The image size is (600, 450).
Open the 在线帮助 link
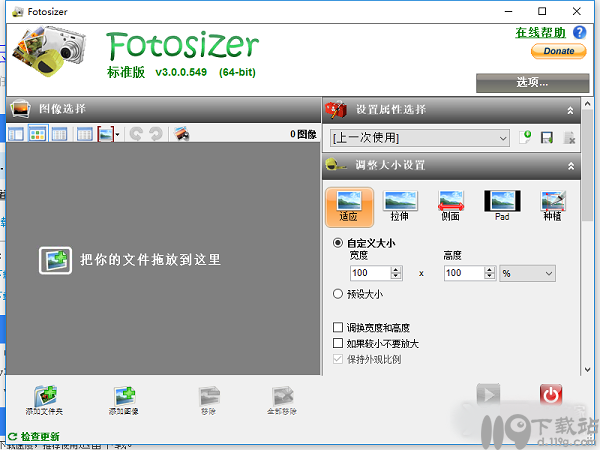[540, 33]
